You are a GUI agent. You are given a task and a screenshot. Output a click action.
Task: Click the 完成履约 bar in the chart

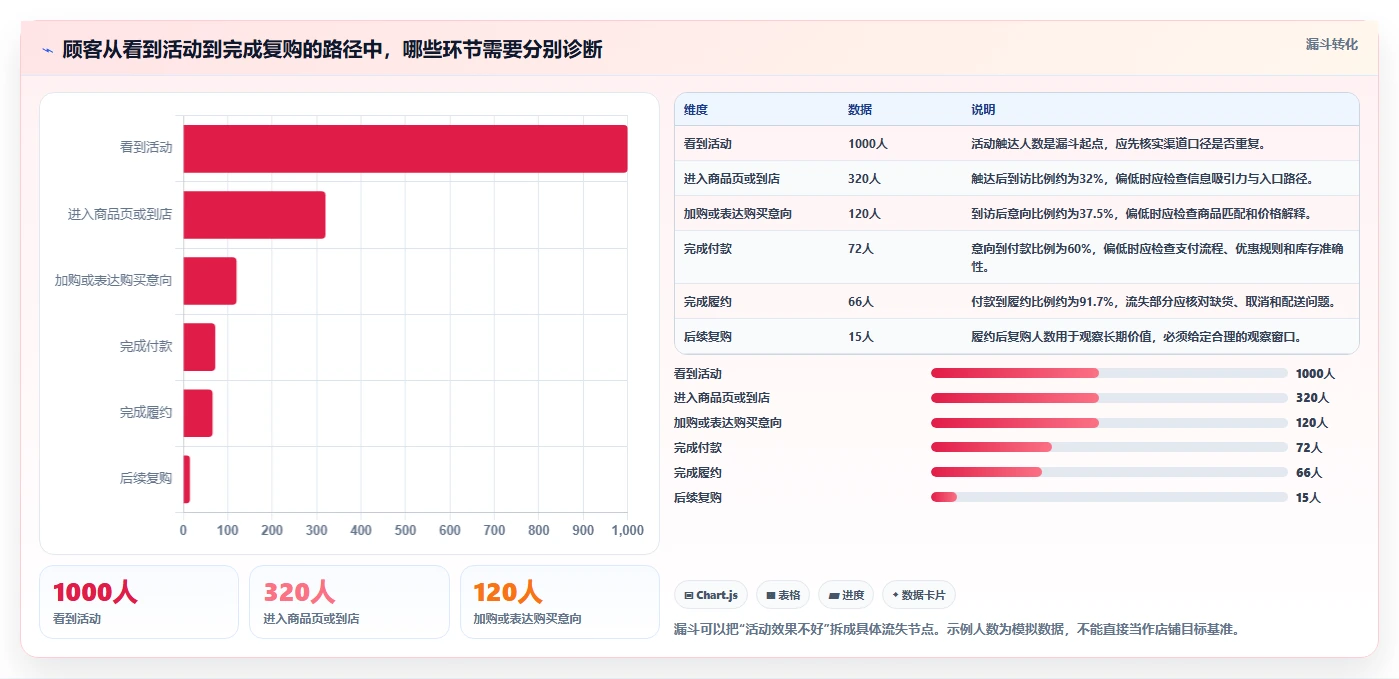[x=198, y=413]
